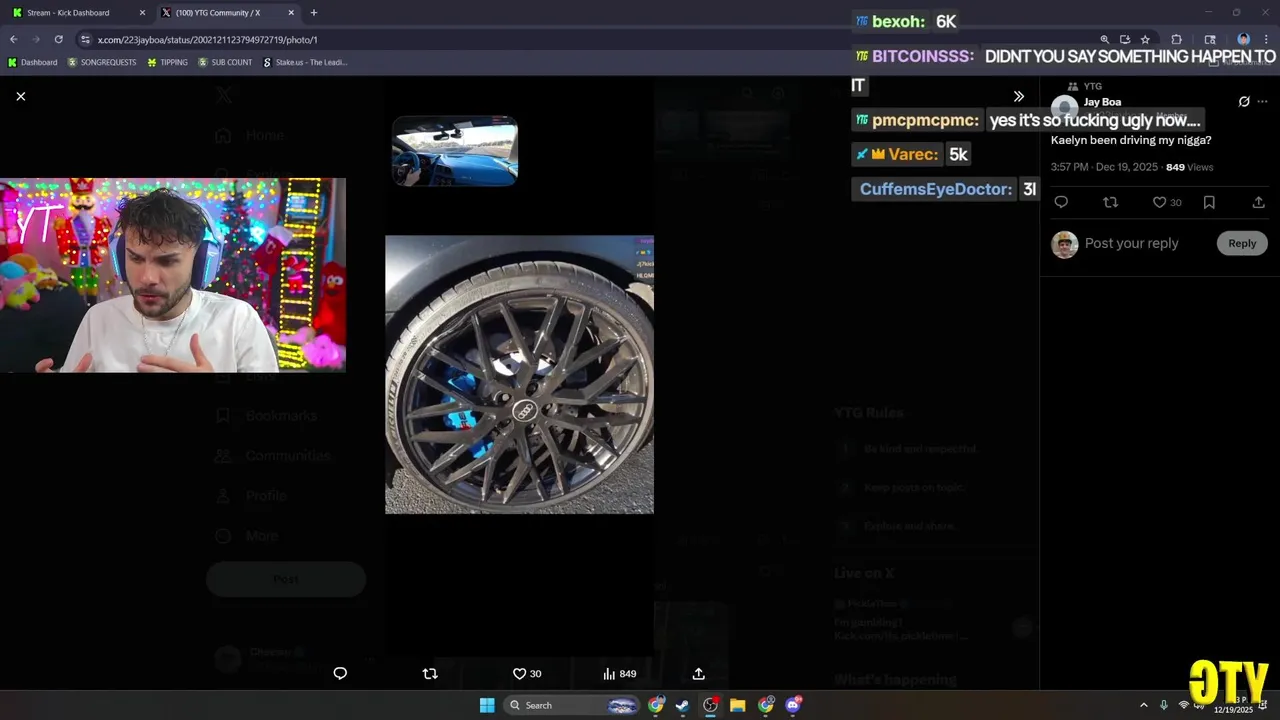Open Discord from the taskbar
Image resolution: width=1280 pixels, height=720 pixels.
pyautogui.click(x=793, y=705)
